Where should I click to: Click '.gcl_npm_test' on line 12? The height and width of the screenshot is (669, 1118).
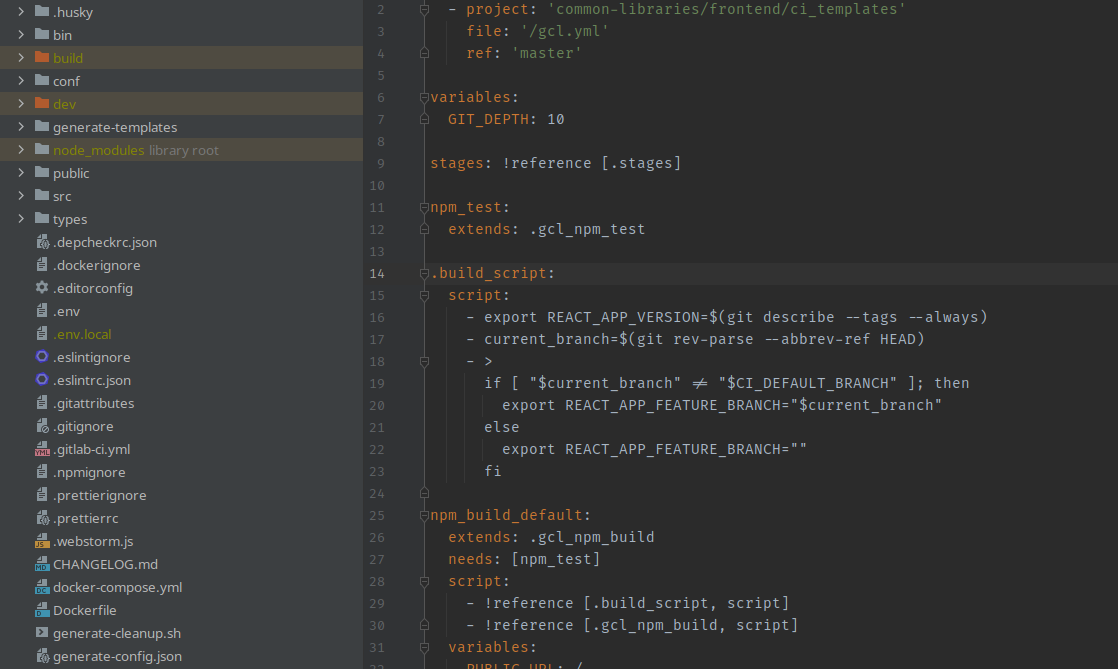point(588,229)
